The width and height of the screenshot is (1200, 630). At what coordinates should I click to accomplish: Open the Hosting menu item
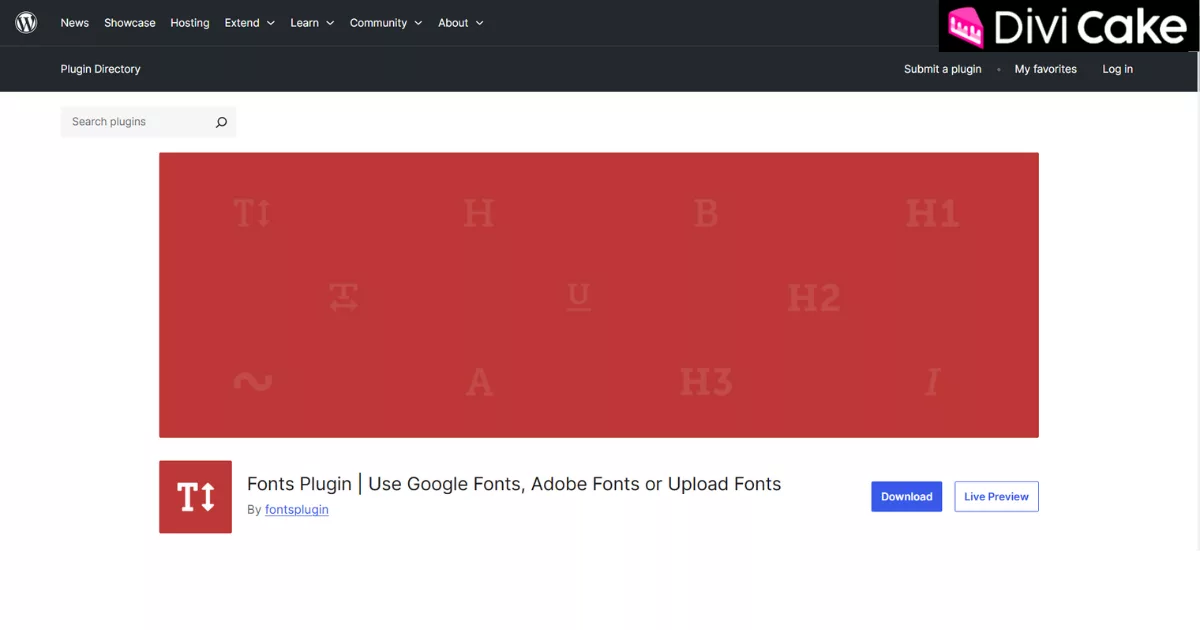(190, 23)
